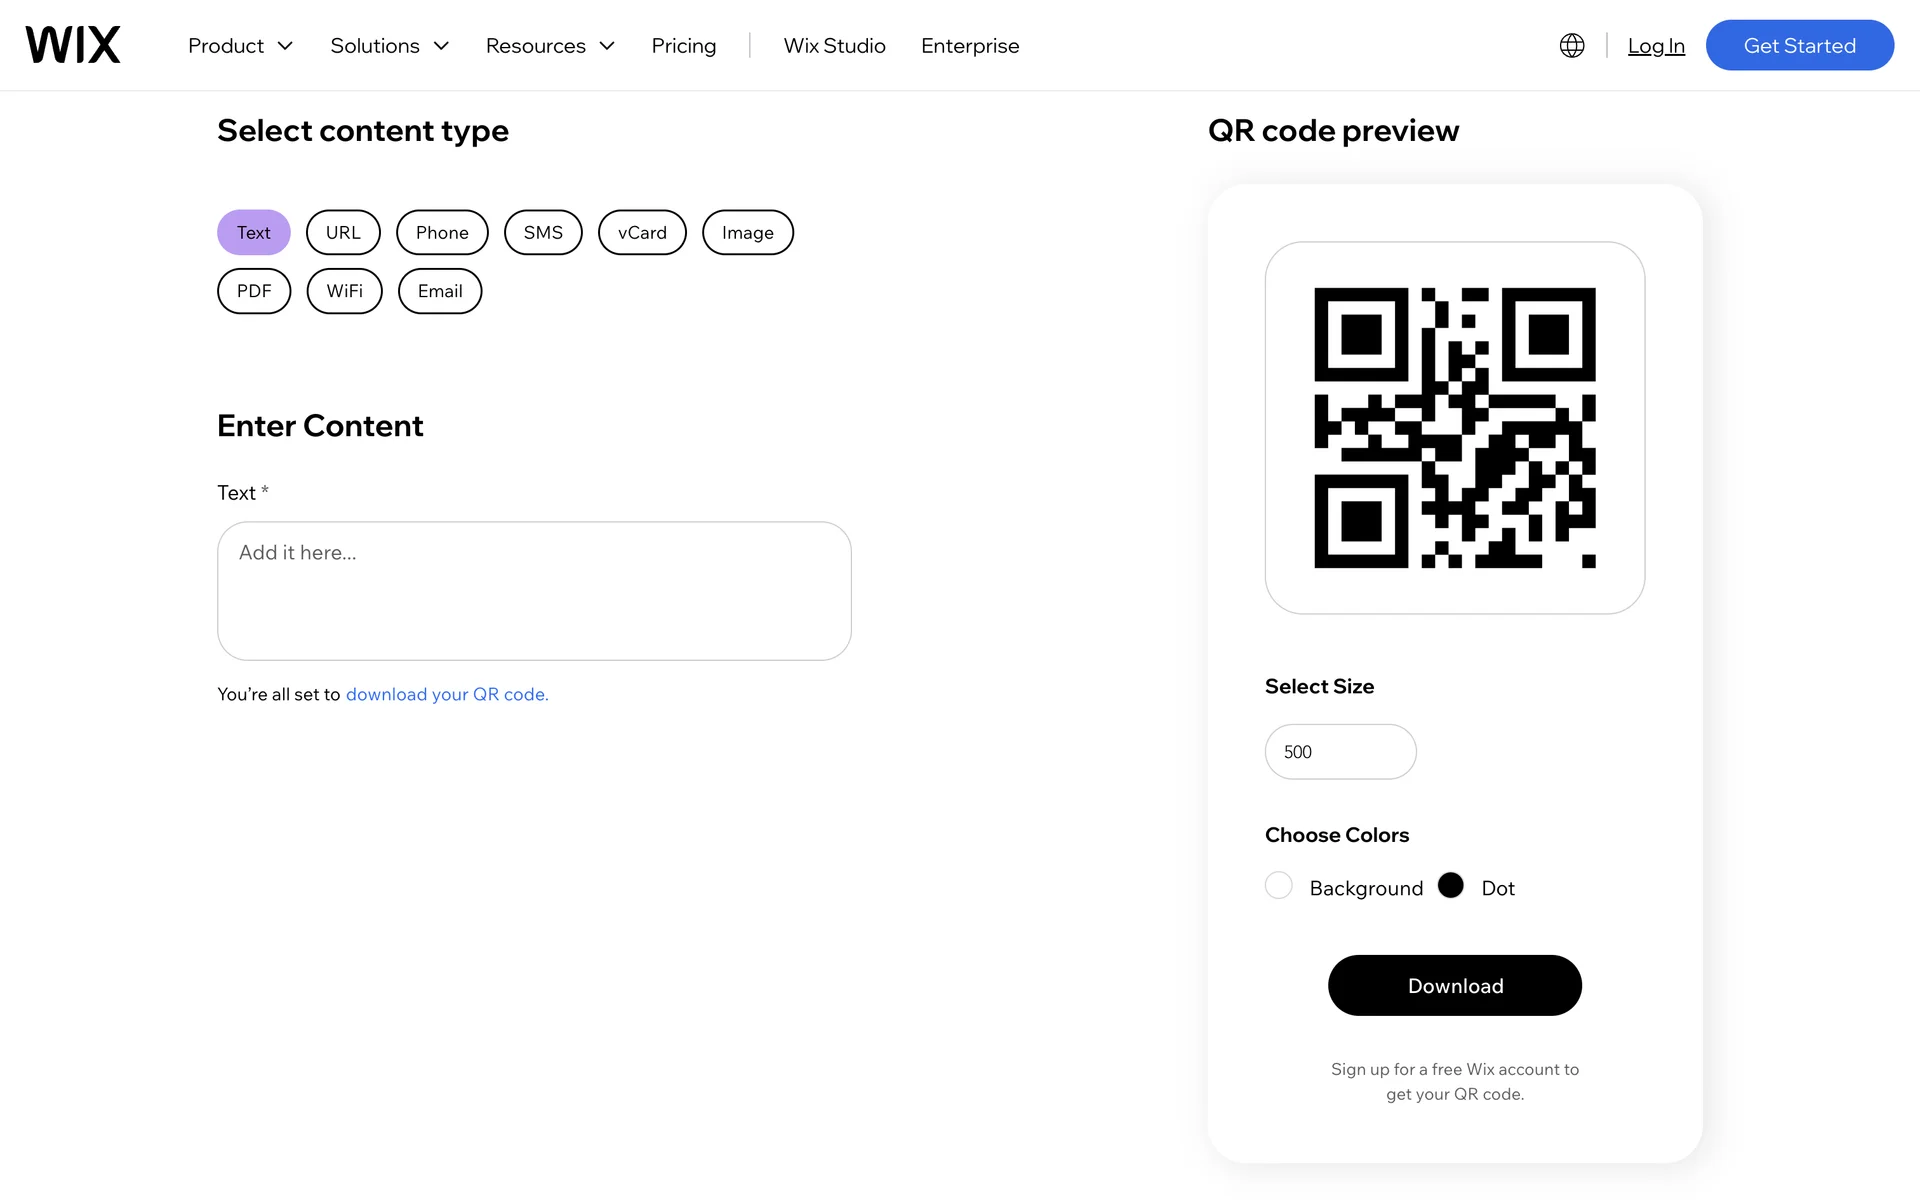Click the Wix logo
This screenshot has height=1200, width=1920.
tap(73, 45)
